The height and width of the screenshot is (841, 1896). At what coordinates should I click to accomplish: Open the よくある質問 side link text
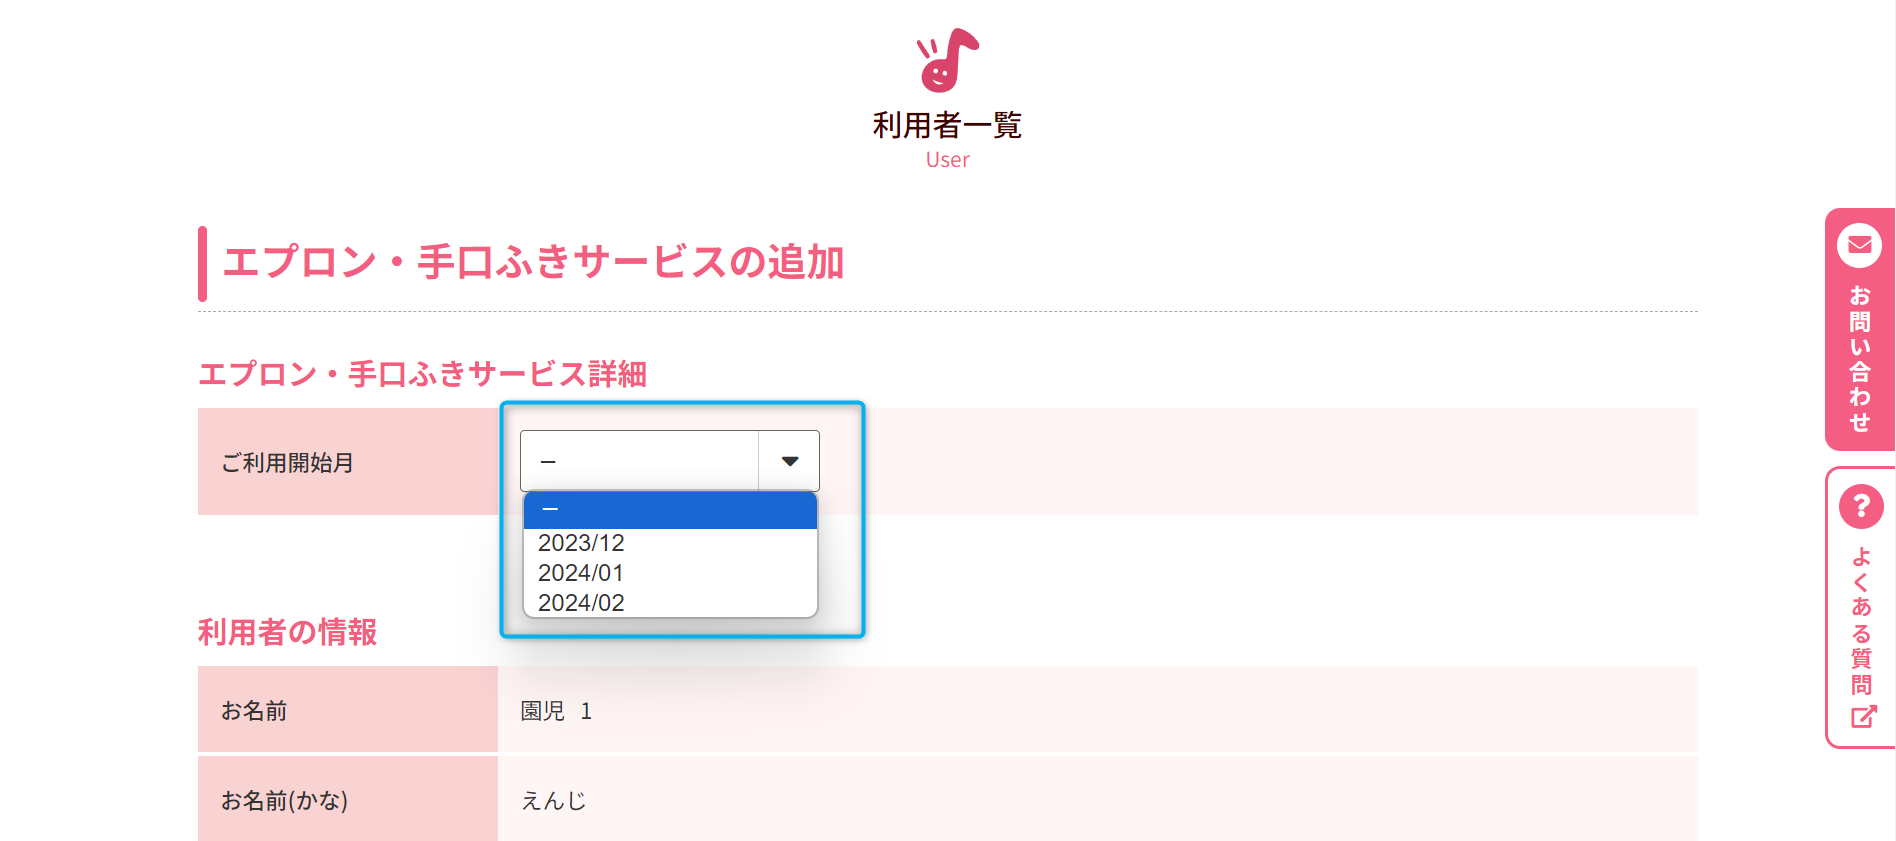coord(1861,620)
